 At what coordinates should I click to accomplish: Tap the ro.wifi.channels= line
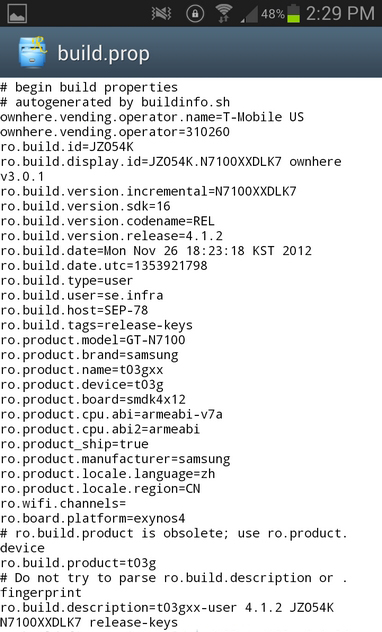pos(63,503)
